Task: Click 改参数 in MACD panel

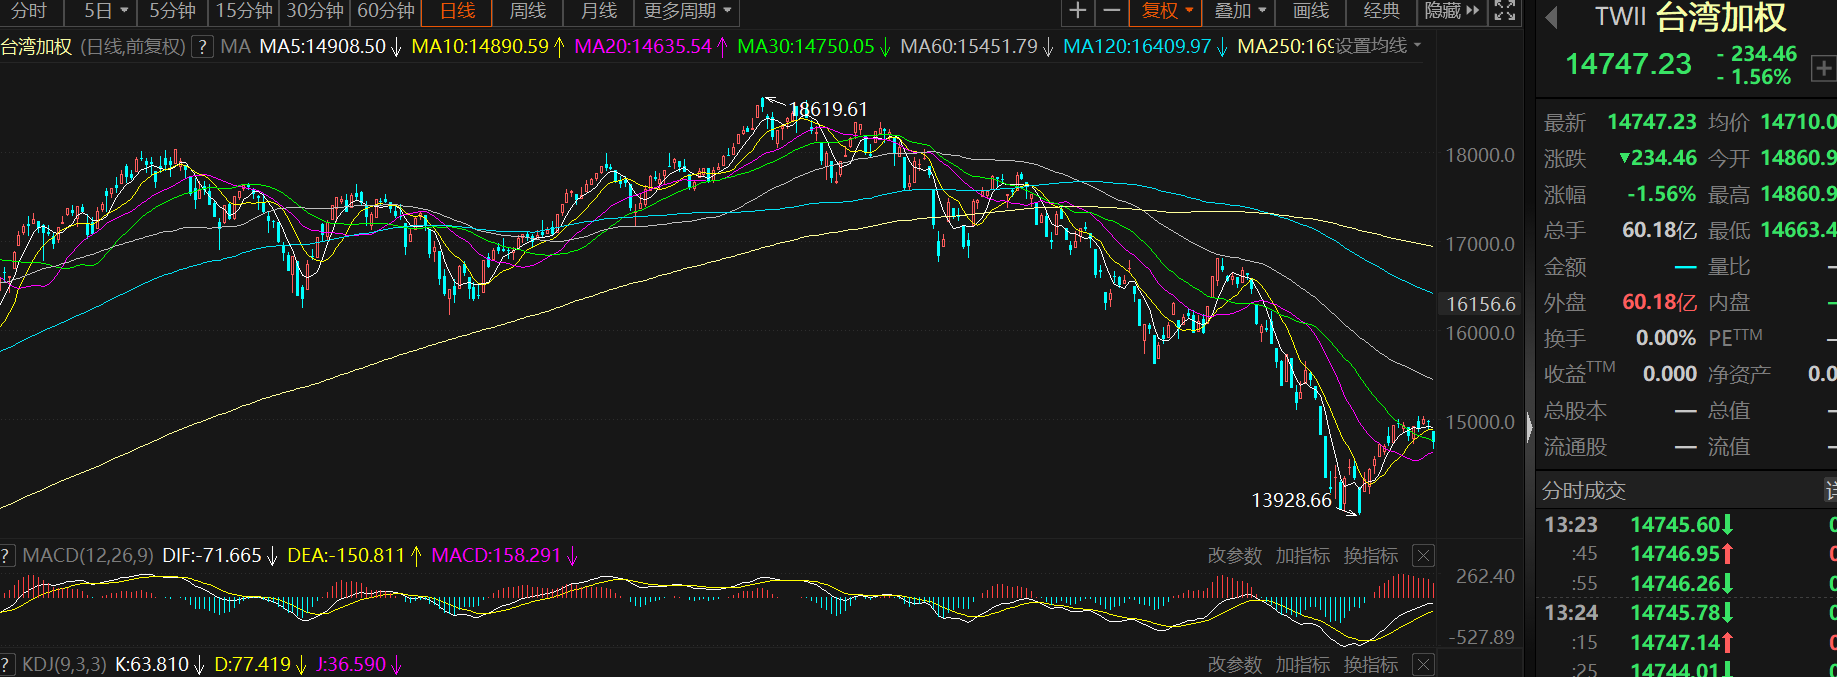Action: click(x=1235, y=556)
